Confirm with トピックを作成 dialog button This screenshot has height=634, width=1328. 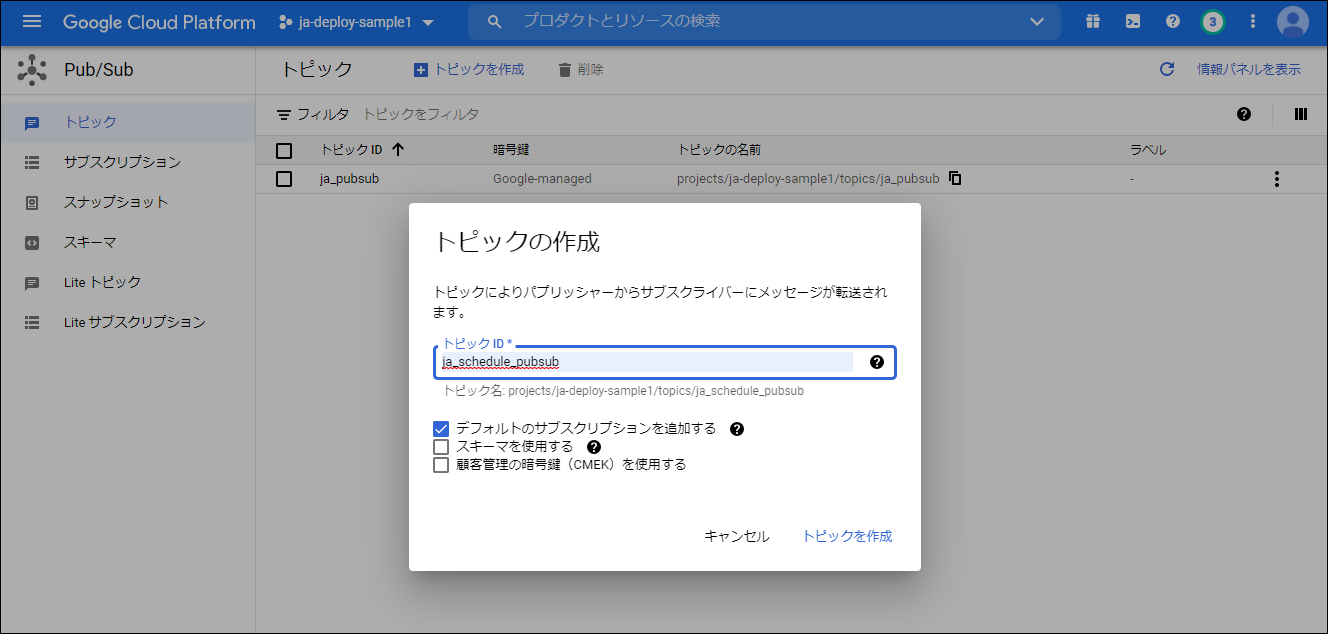pyautogui.click(x=847, y=536)
